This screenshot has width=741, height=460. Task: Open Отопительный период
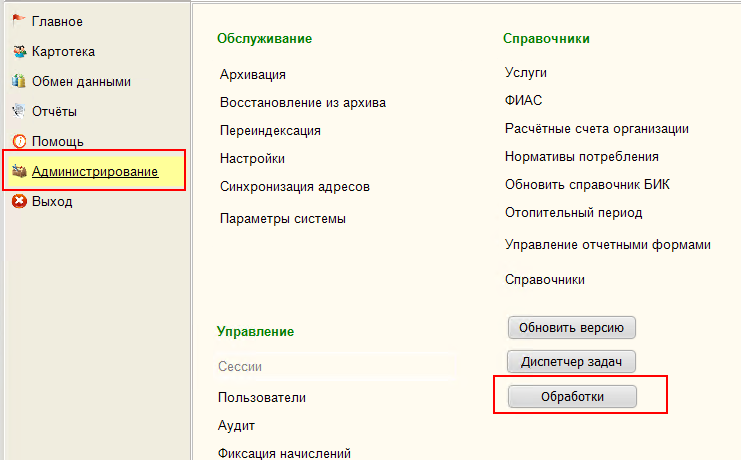click(574, 213)
